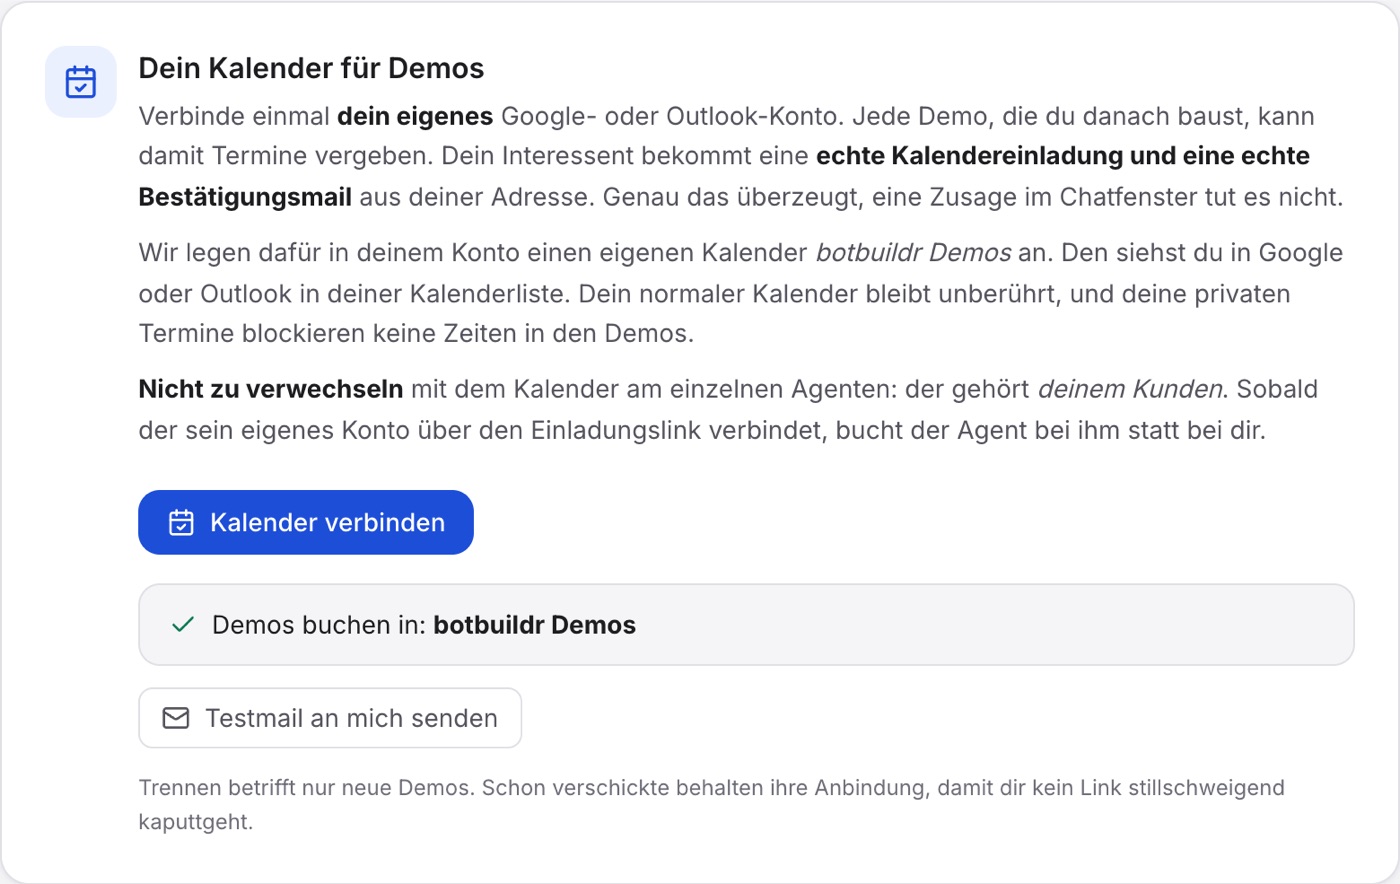Click the green checkmark before Demos buchen in
The image size is (1400, 884).
click(183, 625)
